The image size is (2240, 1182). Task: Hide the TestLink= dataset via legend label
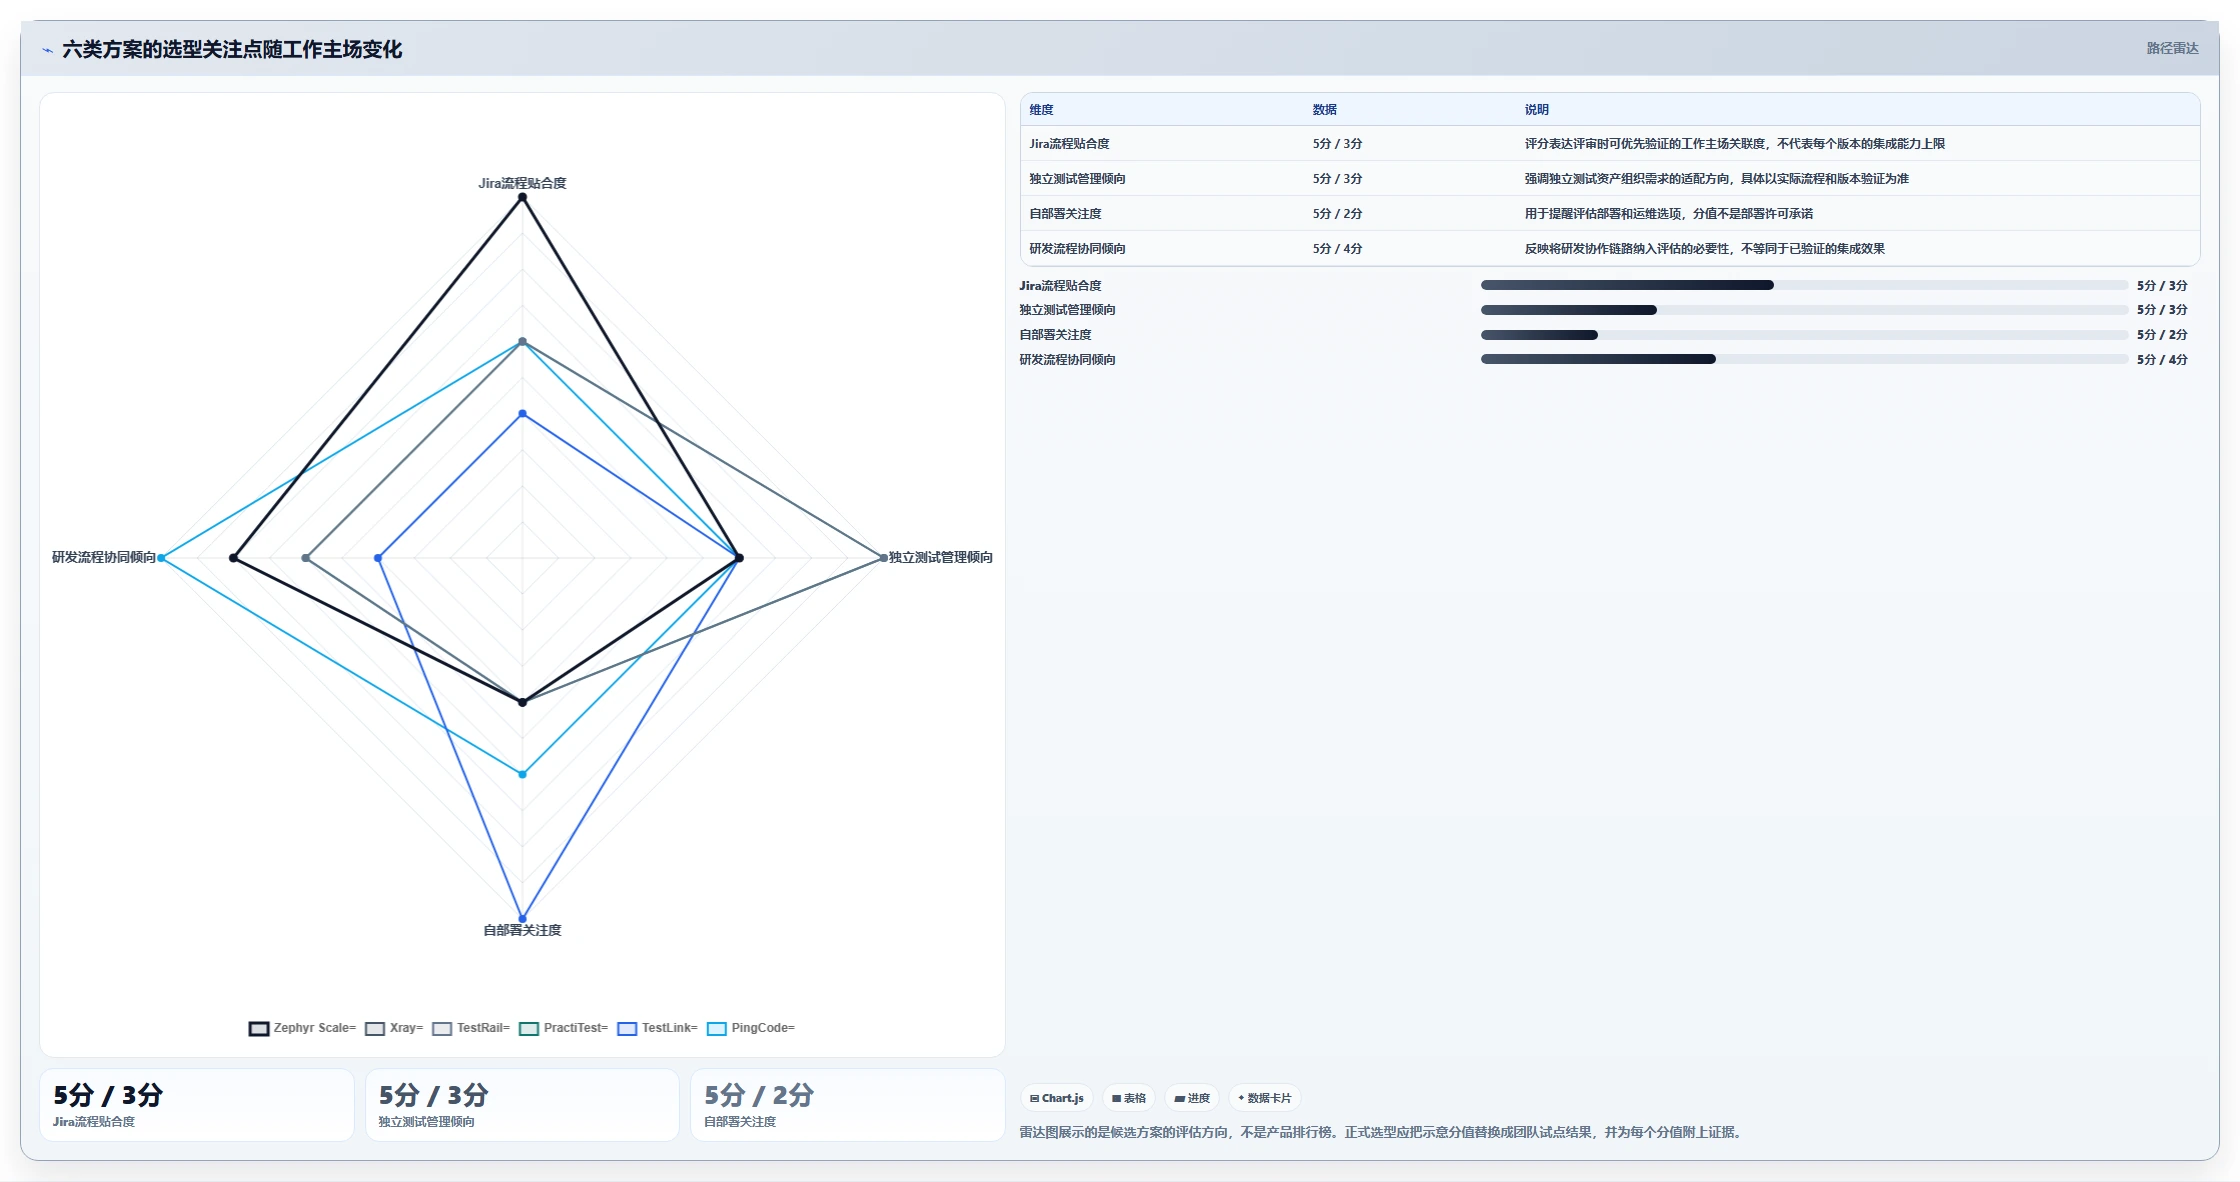point(670,1028)
